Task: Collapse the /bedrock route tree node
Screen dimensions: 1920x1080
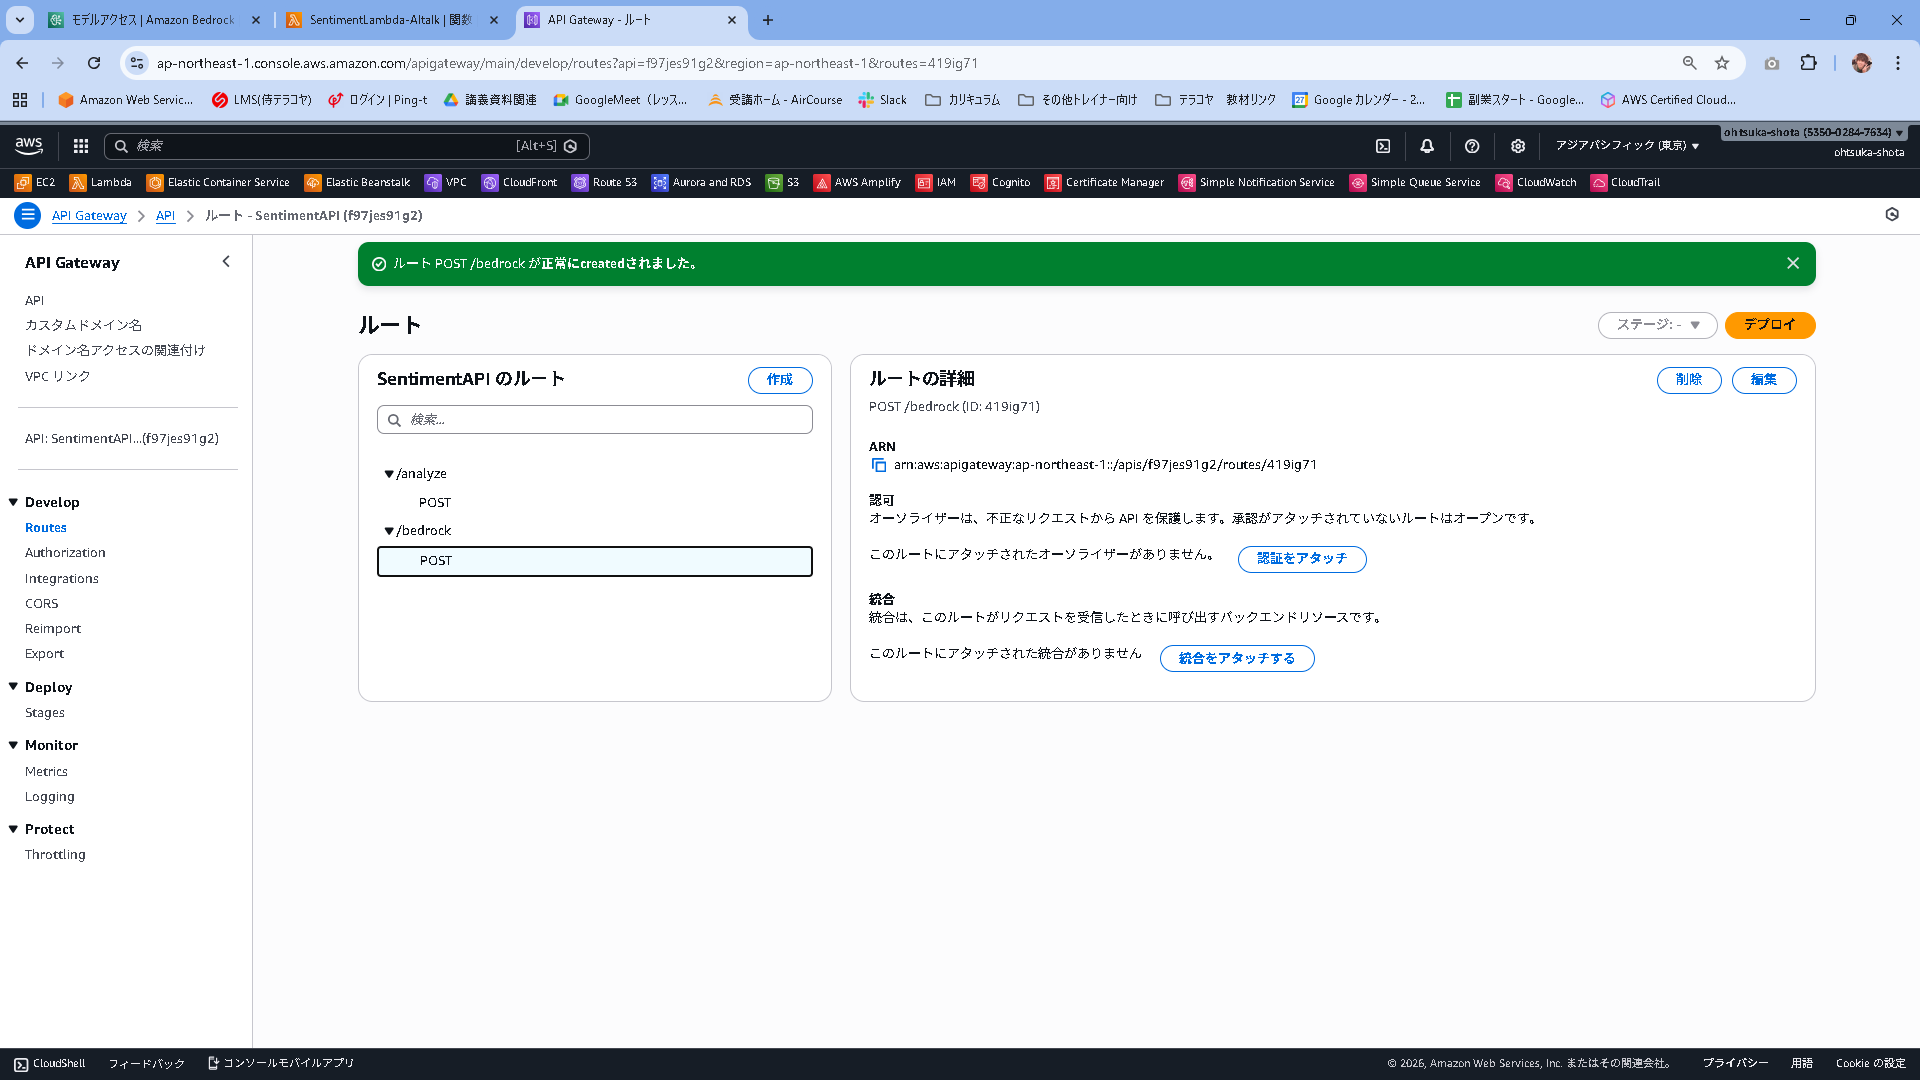Action: [389, 531]
